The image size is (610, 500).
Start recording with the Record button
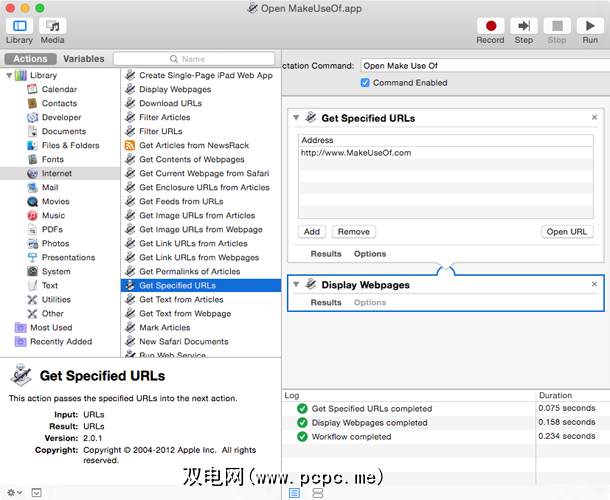click(491, 26)
